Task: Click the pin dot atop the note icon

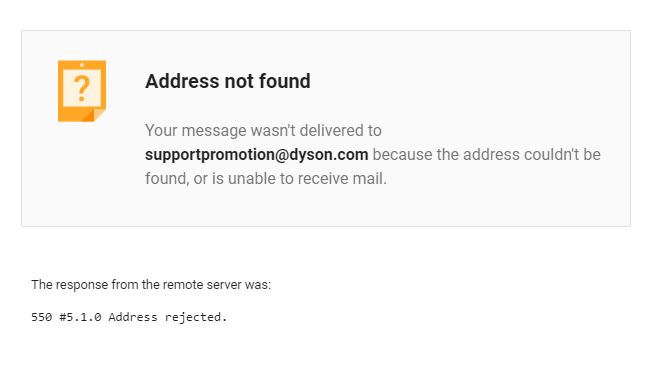Action: tap(82, 65)
